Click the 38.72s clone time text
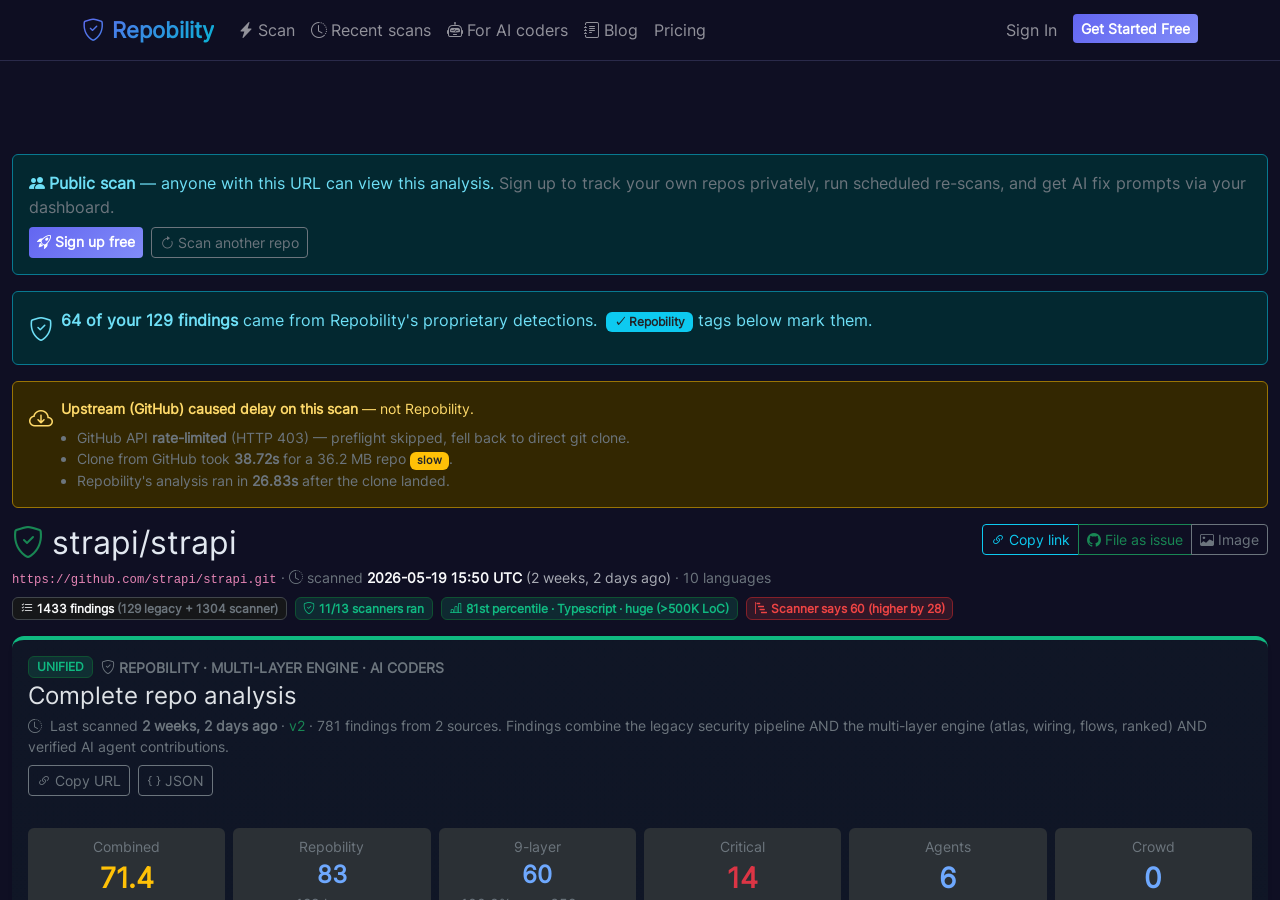Image resolution: width=1280 pixels, height=900 pixels. [x=256, y=460]
